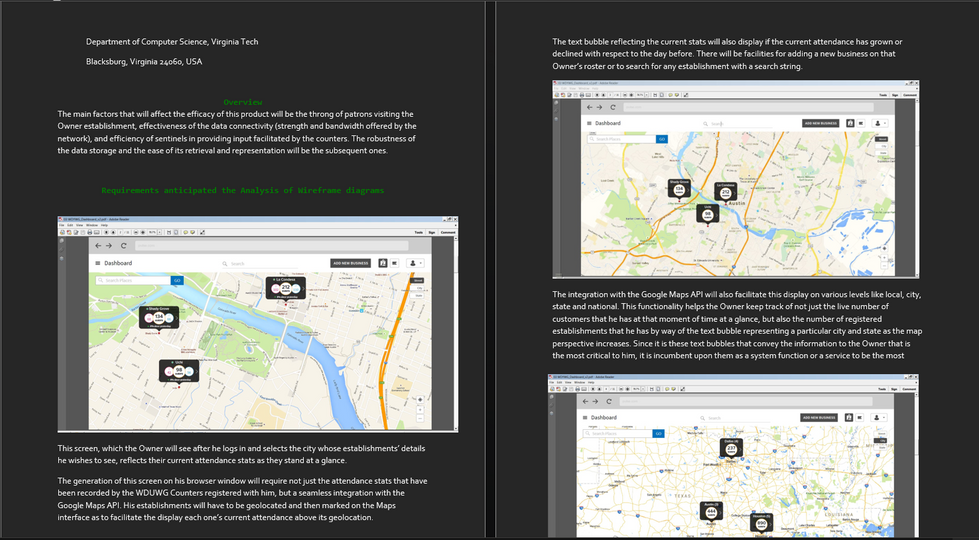Click GO button in Austin city map wireframe
The image size is (979, 540).
(662, 139)
